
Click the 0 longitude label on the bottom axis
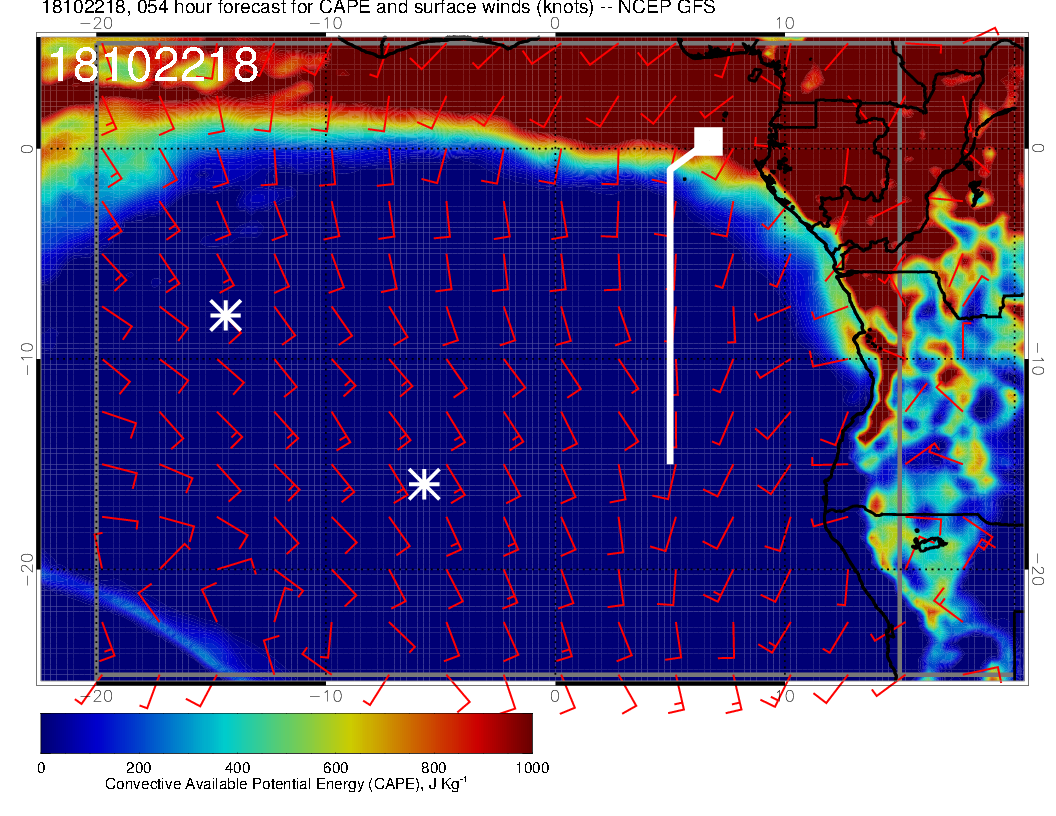(555, 695)
